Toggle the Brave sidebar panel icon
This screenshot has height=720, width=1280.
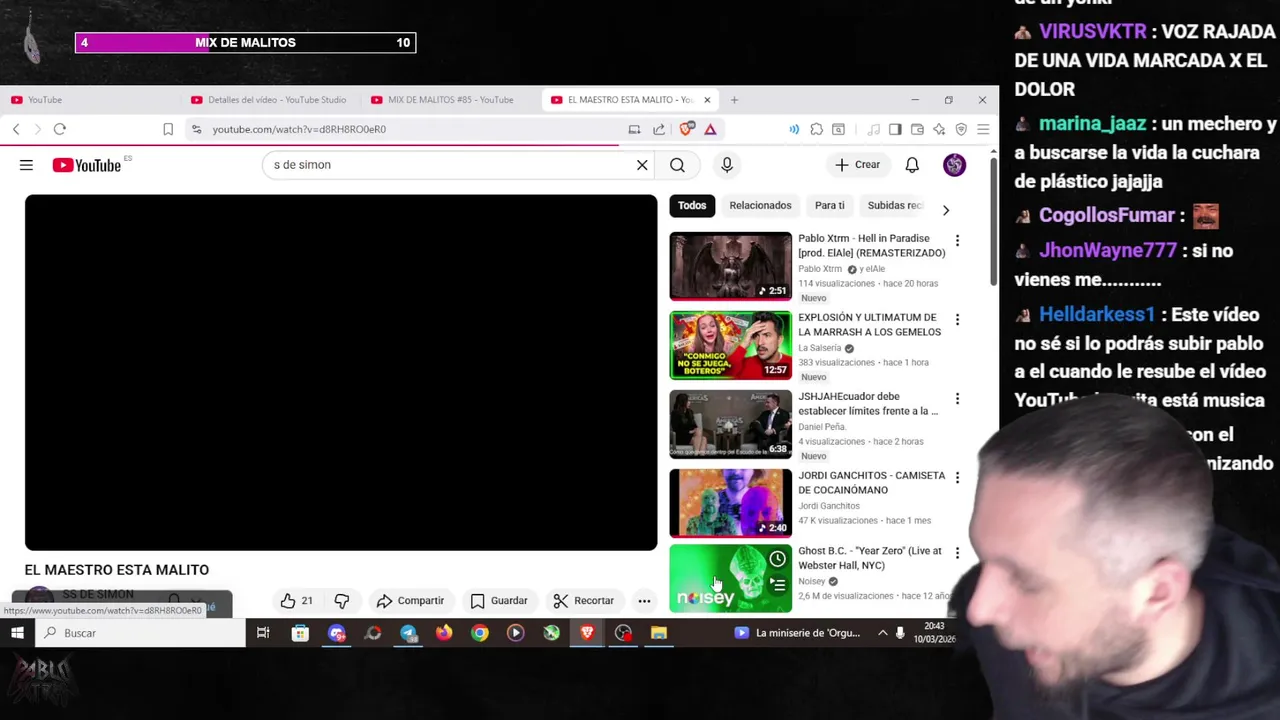click(x=895, y=129)
